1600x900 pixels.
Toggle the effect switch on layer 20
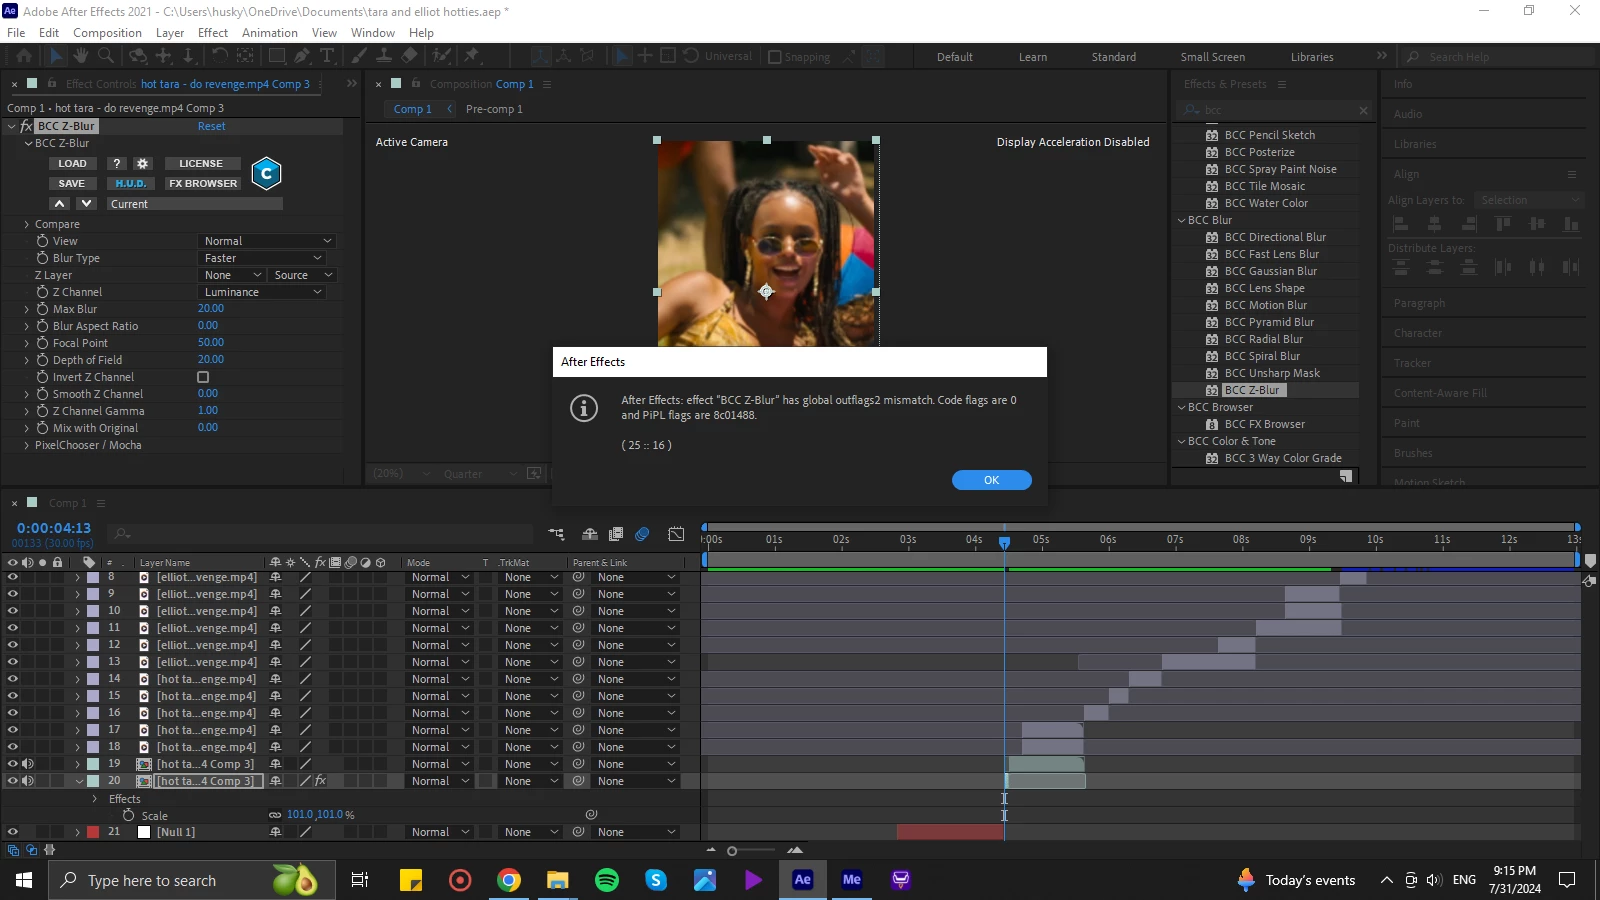320,781
